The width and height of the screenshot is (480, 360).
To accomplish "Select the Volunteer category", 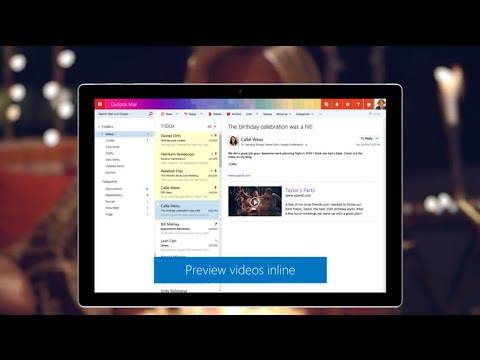I will point(112,208).
